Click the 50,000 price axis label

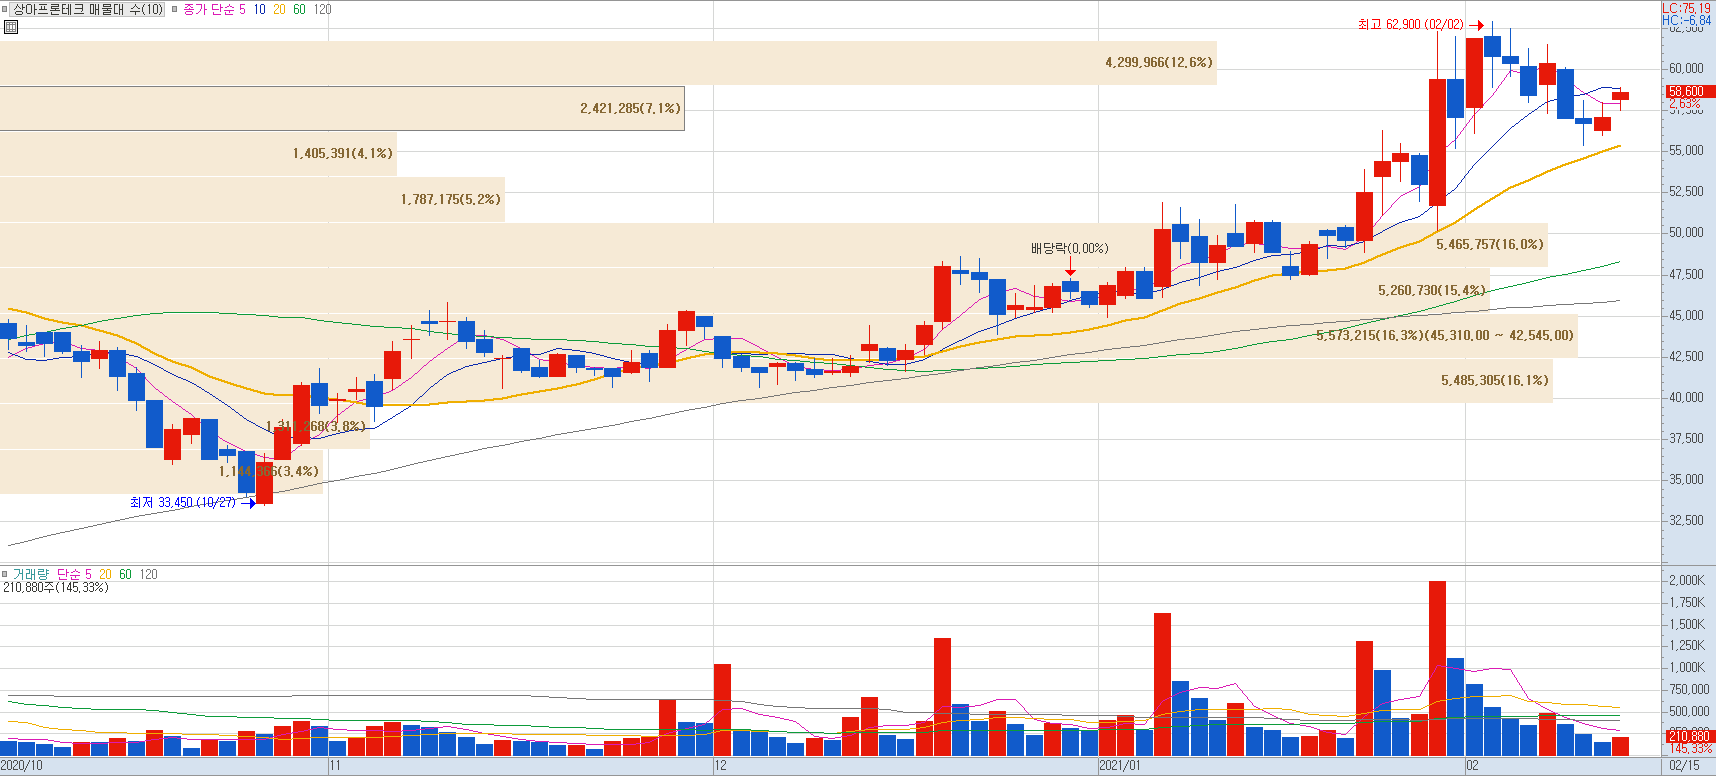(x=1686, y=232)
